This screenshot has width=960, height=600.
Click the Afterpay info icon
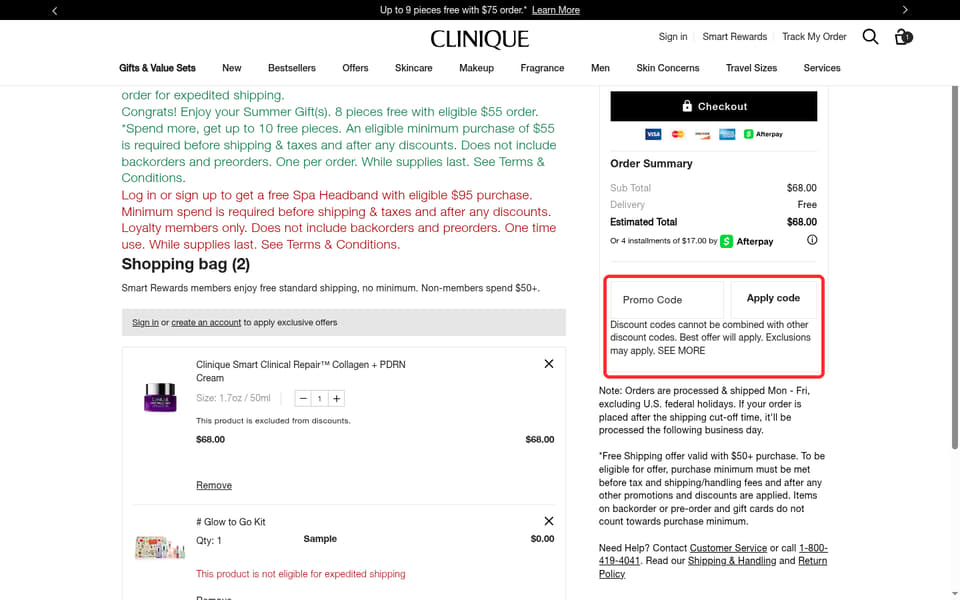click(812, 240)
